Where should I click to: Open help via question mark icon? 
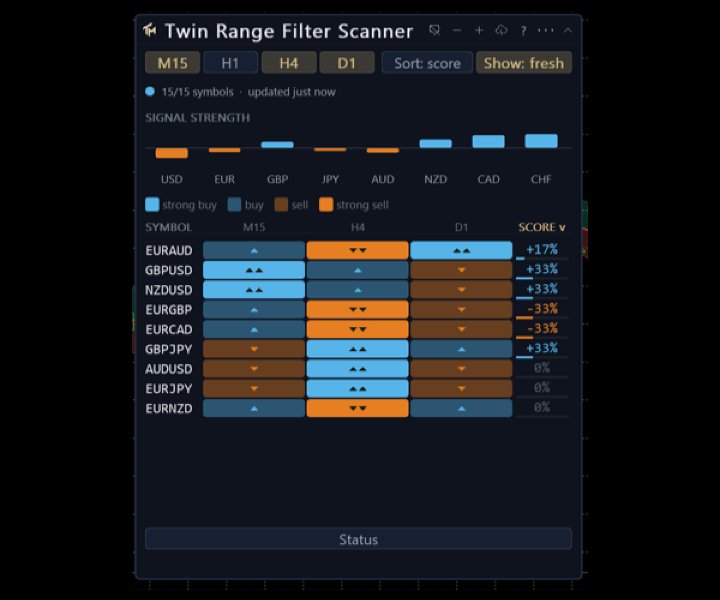tap(523, 31)
